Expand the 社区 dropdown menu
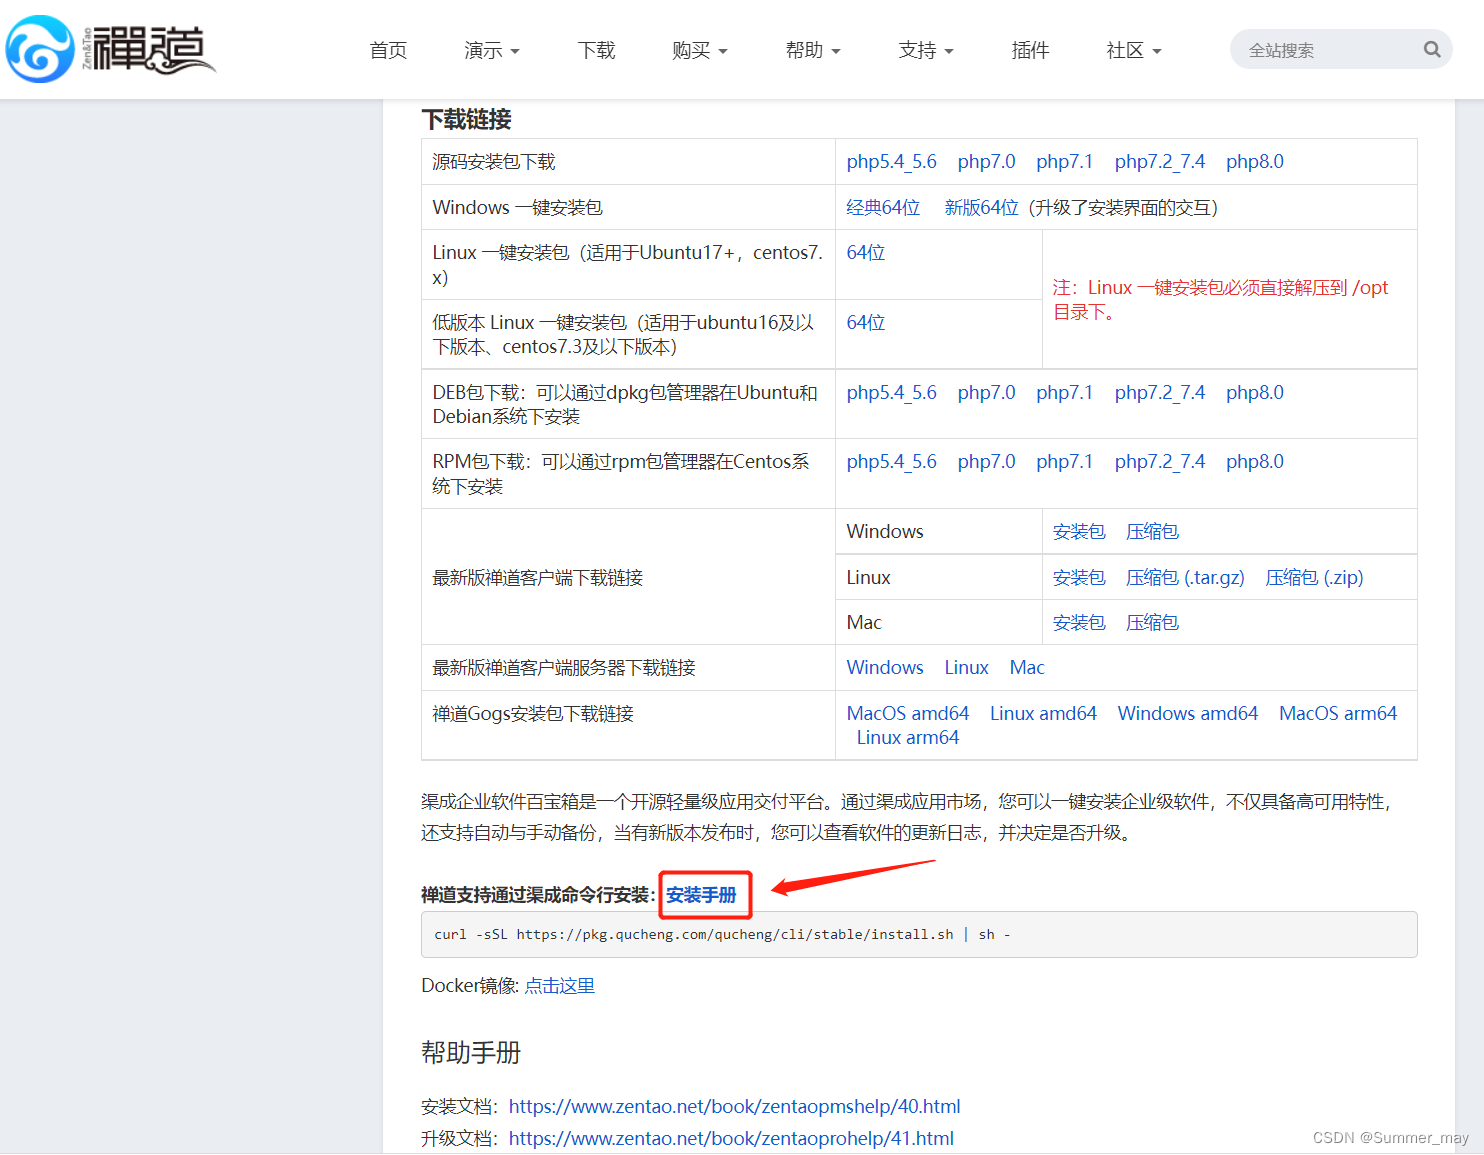The width and height of the screenshot is (1484, 1155). click(x=1134, y=50)
